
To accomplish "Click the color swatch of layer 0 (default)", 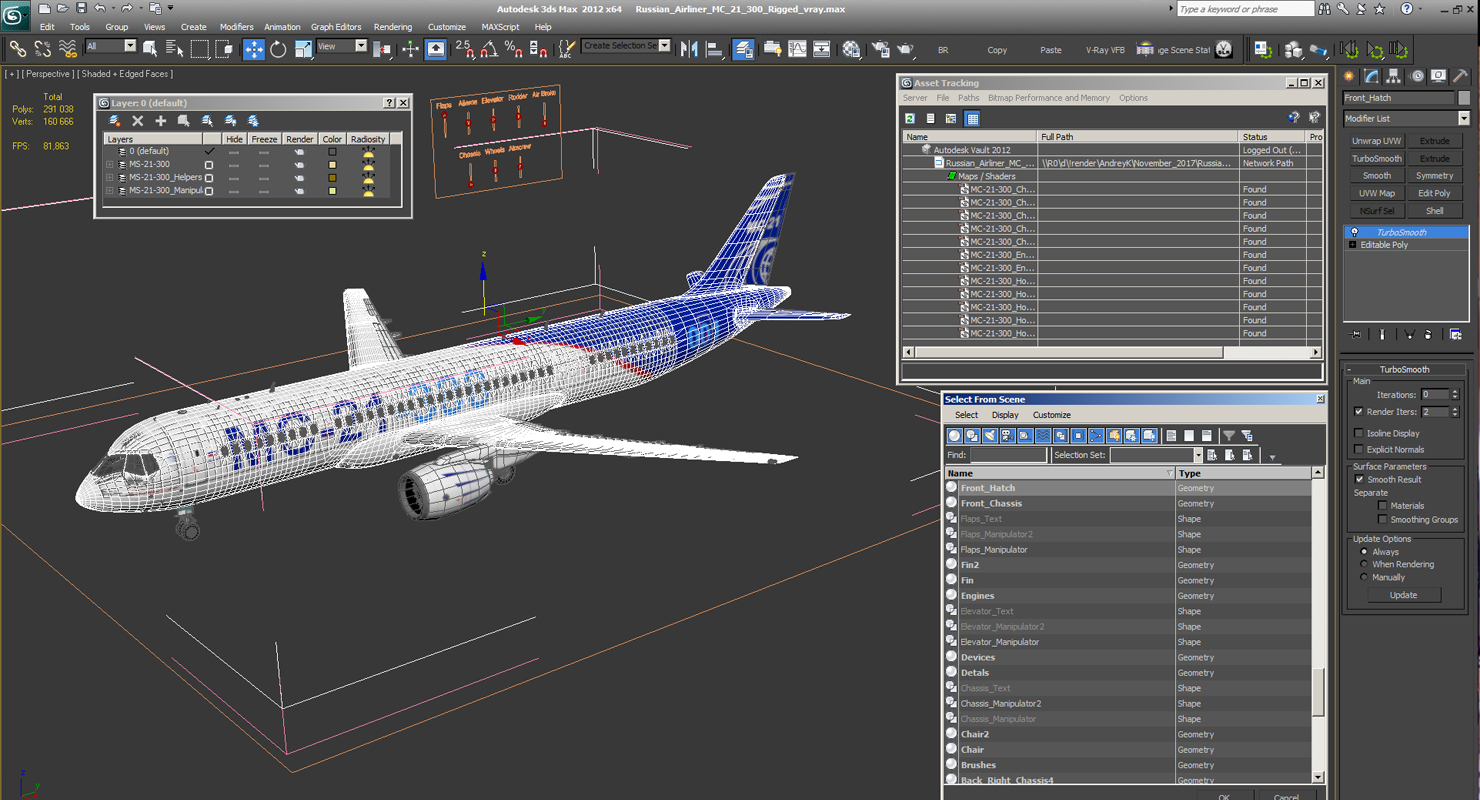I will click(x=332, y=152).
